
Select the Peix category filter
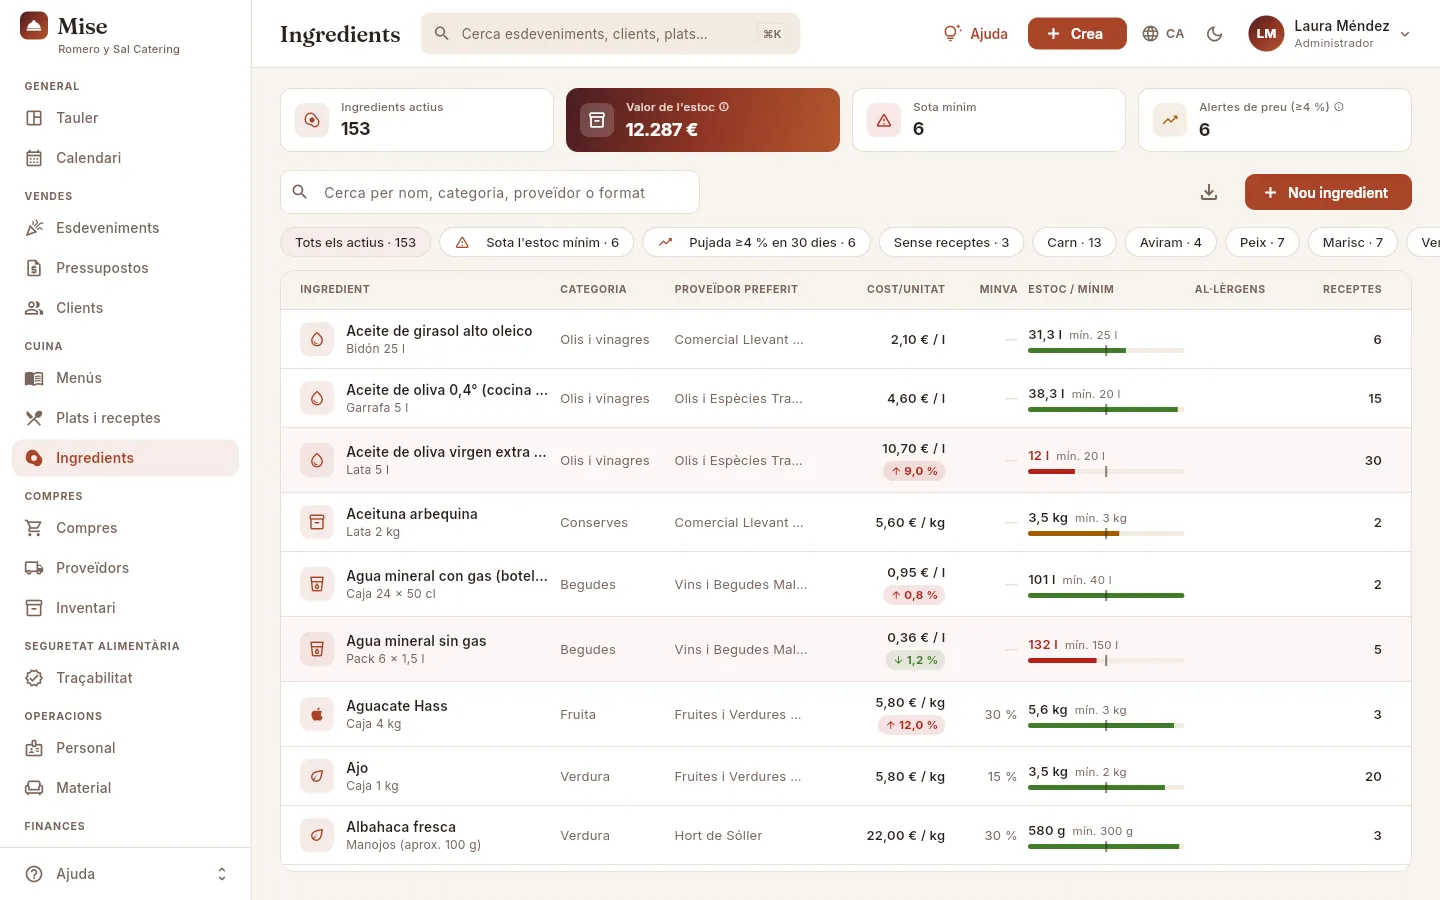1262,242
